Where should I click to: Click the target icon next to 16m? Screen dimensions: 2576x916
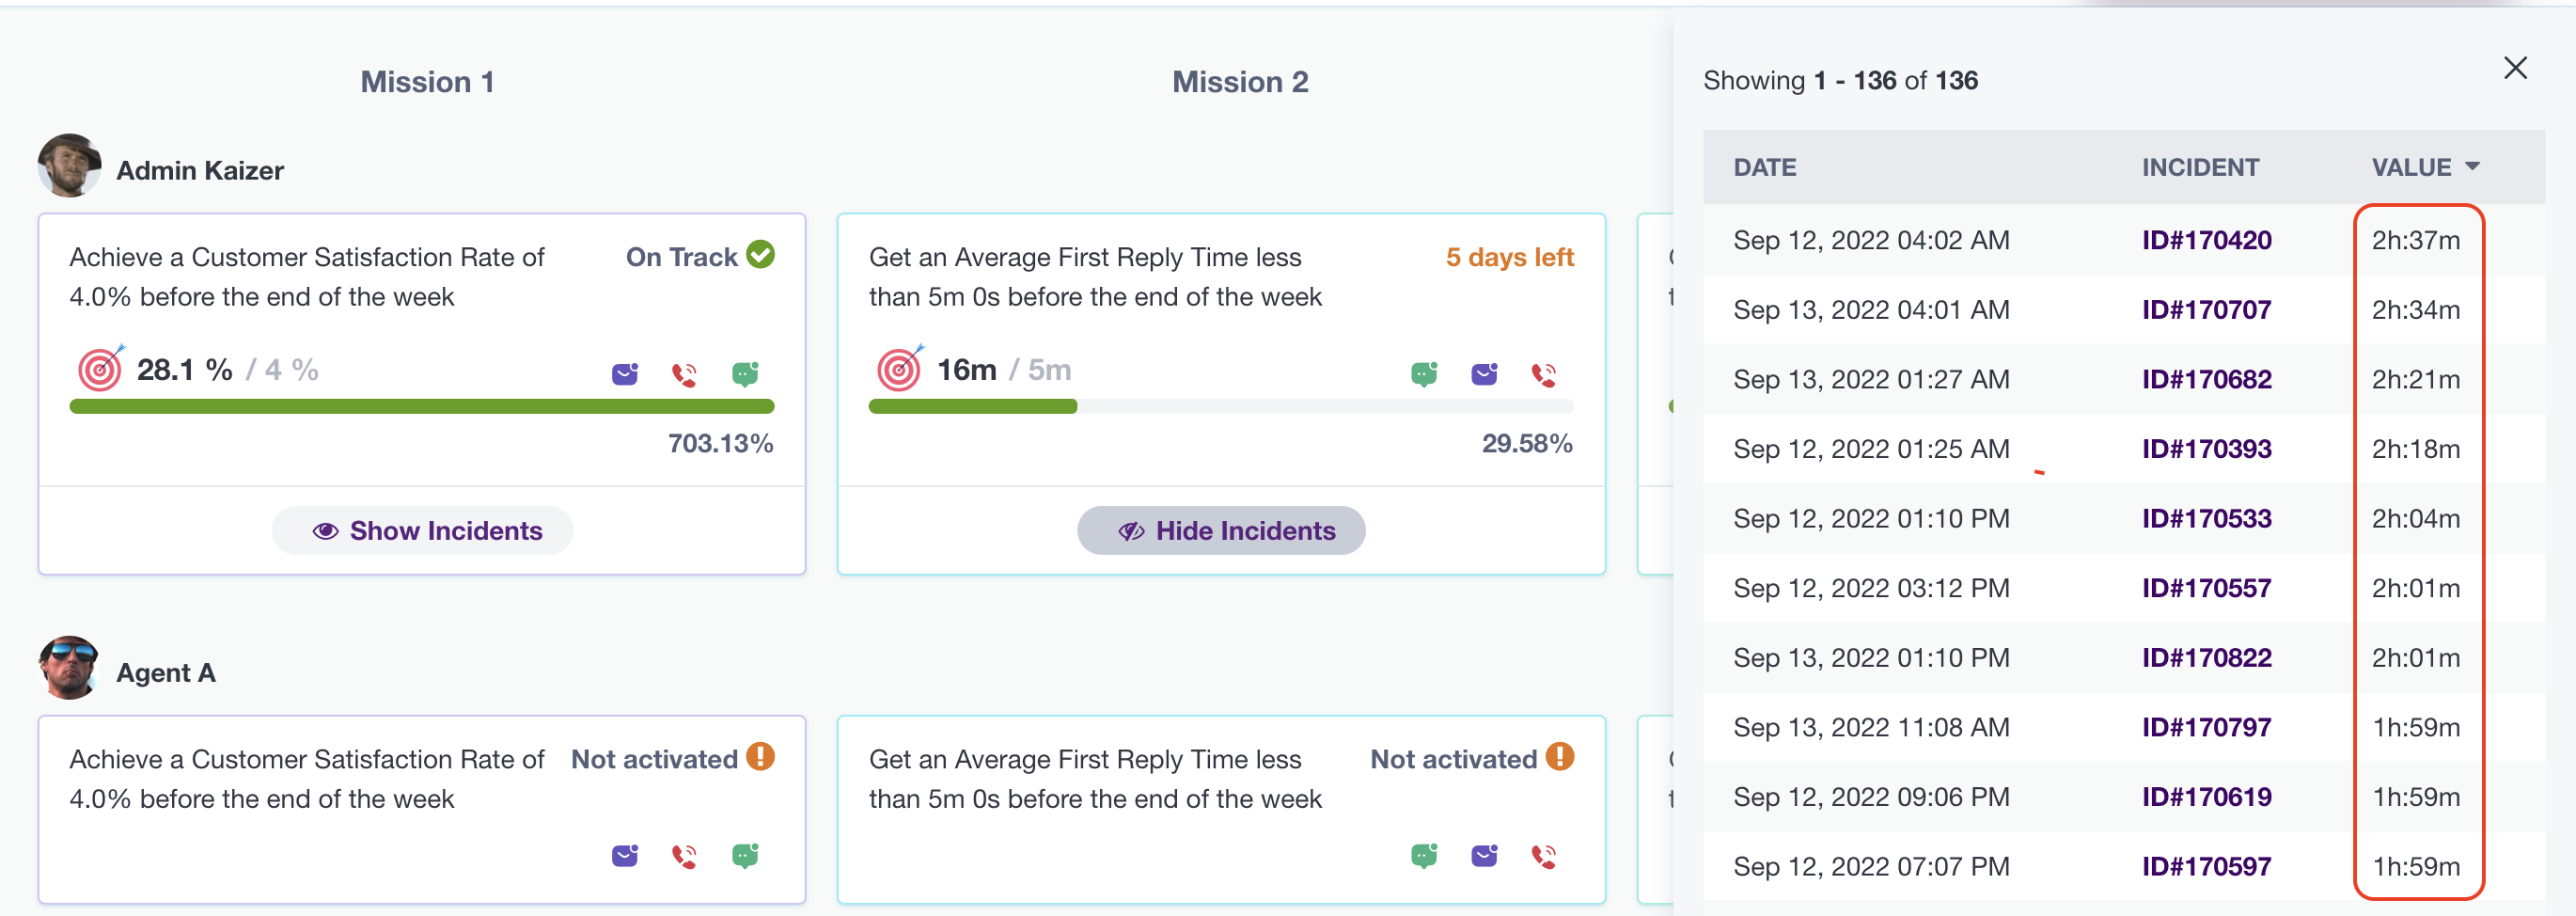(x=900, y=369)
